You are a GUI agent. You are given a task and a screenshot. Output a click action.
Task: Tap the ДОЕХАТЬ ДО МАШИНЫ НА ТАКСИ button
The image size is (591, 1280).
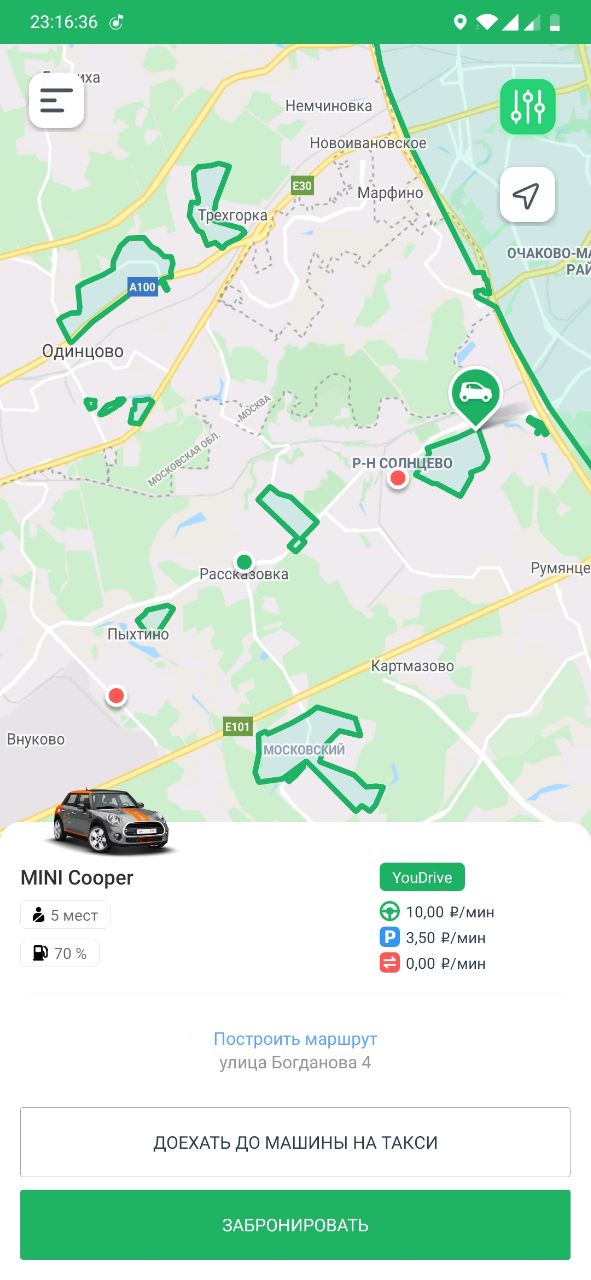point(295,1142)
